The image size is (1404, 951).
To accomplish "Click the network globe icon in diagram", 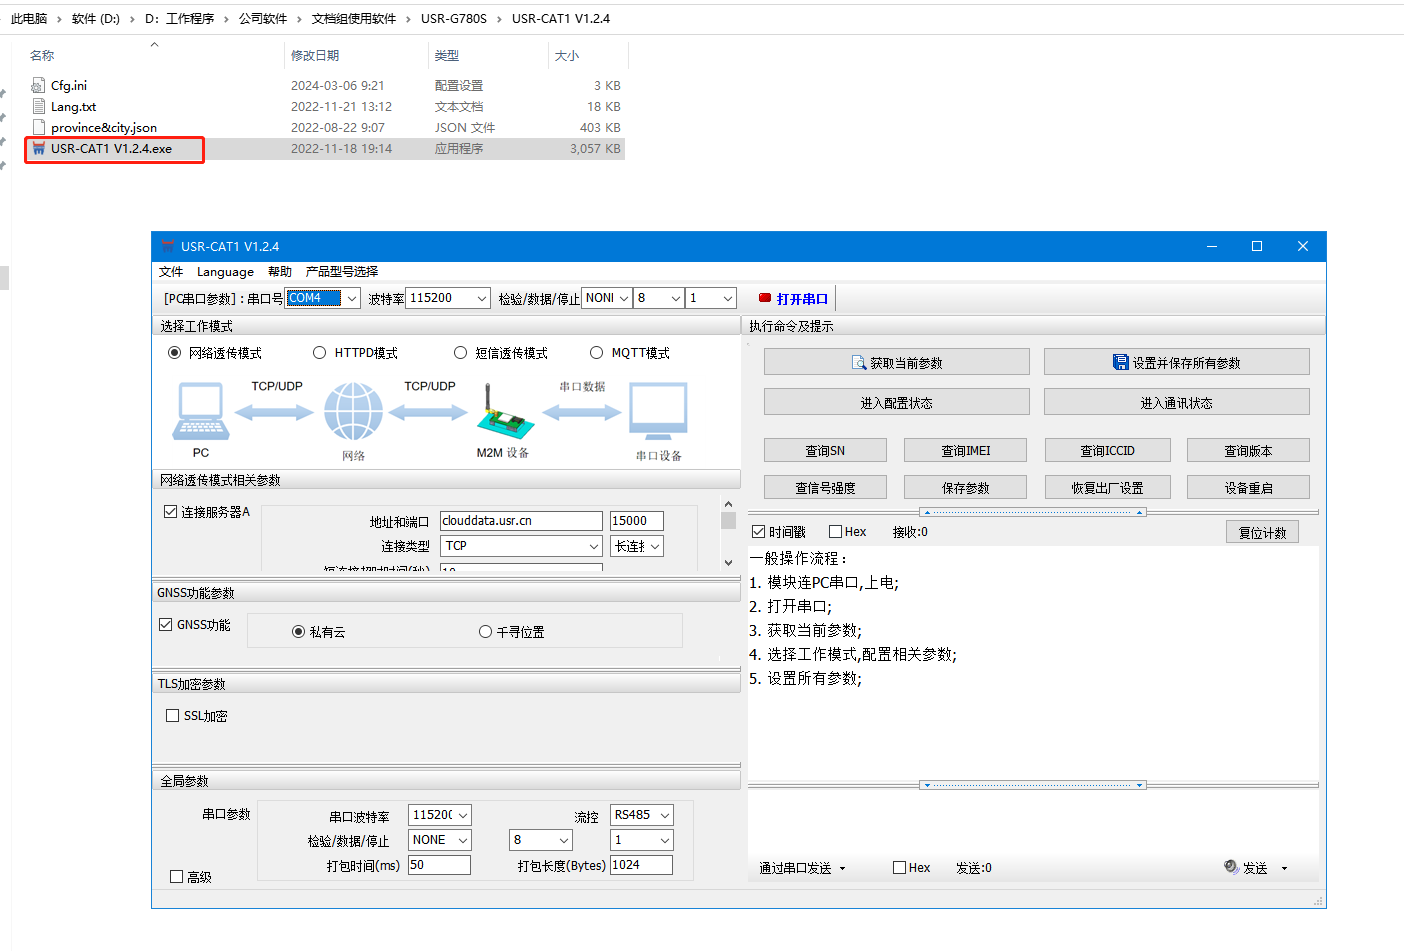I will coord(353,412).
